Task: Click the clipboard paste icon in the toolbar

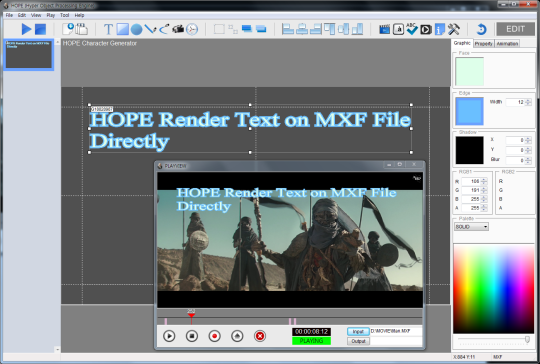Action: (x=81, y=29)
